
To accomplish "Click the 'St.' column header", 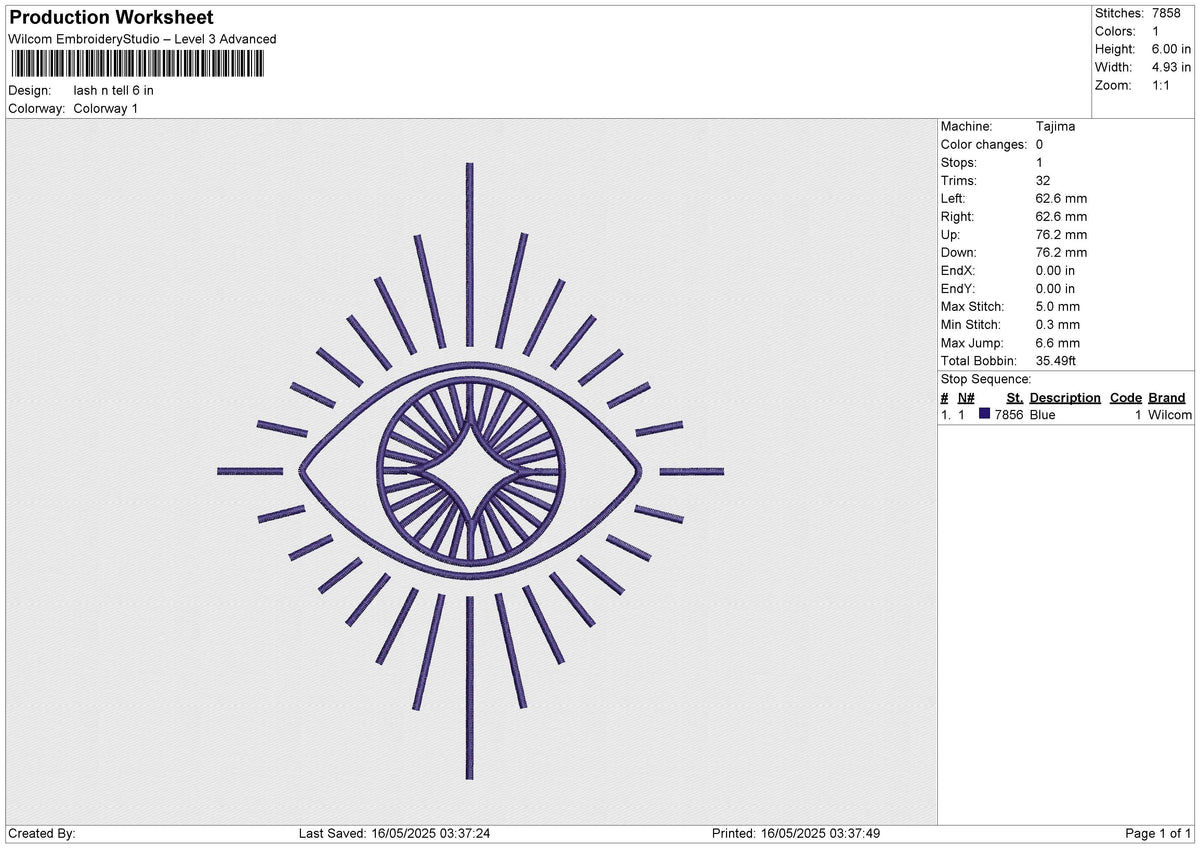I will (1015, 397).
